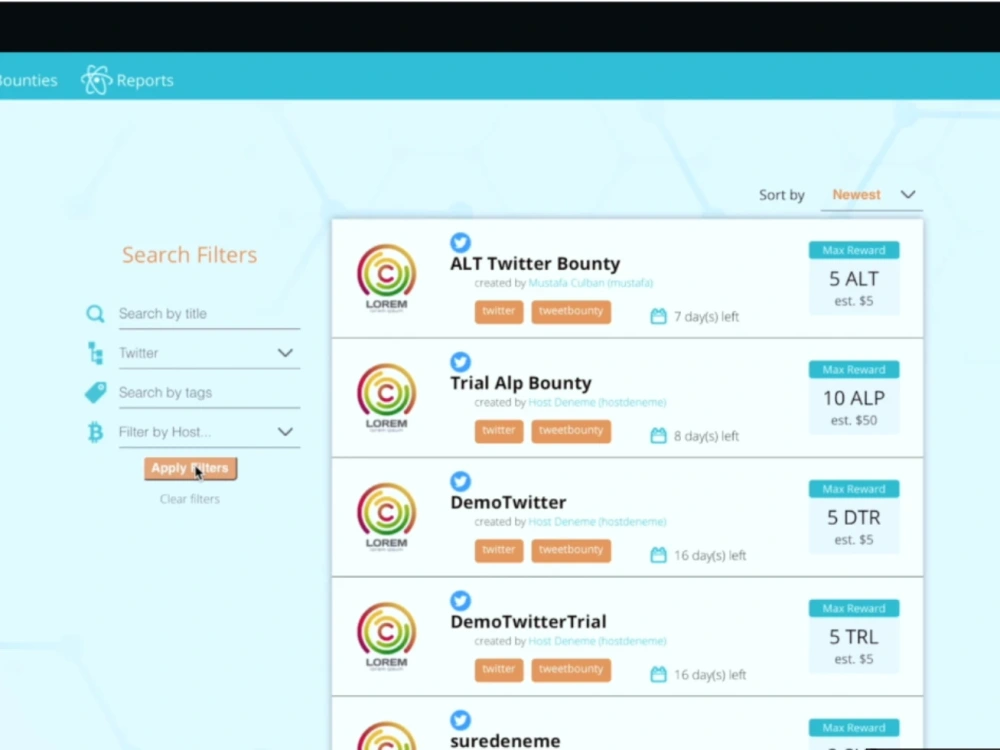Image resolution: width=1000 pixels, height=750 pixels.
Task: Open the DemoTwitter title text
Action: pos(508,502)
